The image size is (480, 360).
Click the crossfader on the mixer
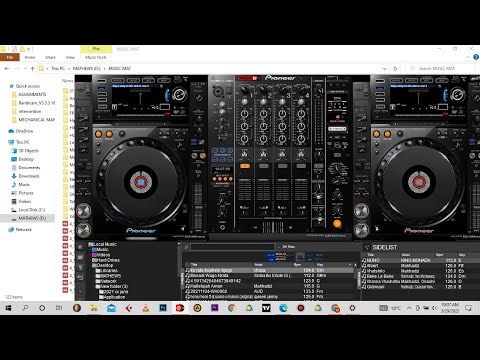click(273, 227)
